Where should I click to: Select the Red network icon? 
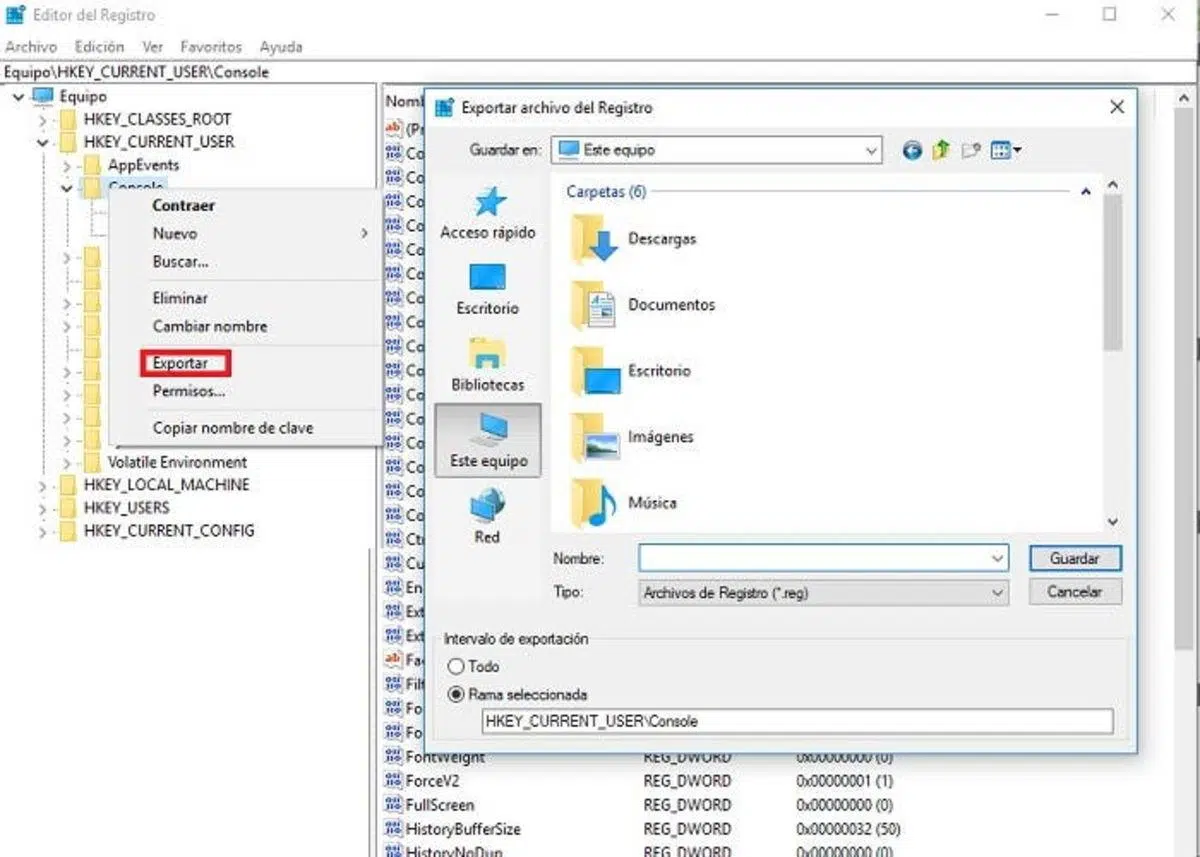(x=487, y=517)
